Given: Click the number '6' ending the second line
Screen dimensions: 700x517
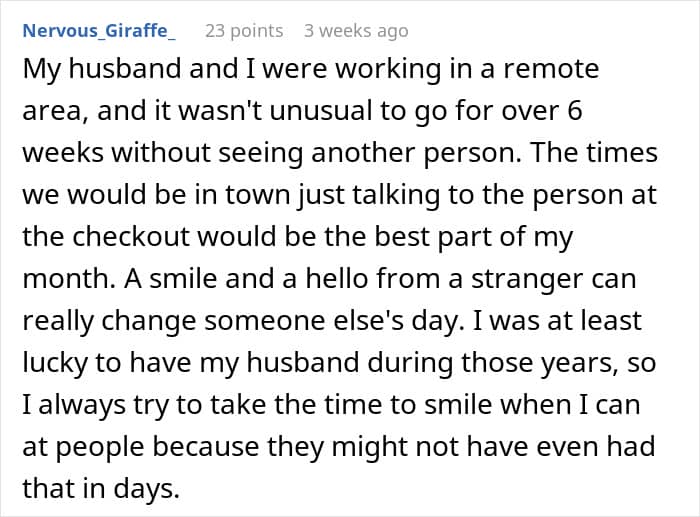Looking at the screenshot, I should [575, 111].
